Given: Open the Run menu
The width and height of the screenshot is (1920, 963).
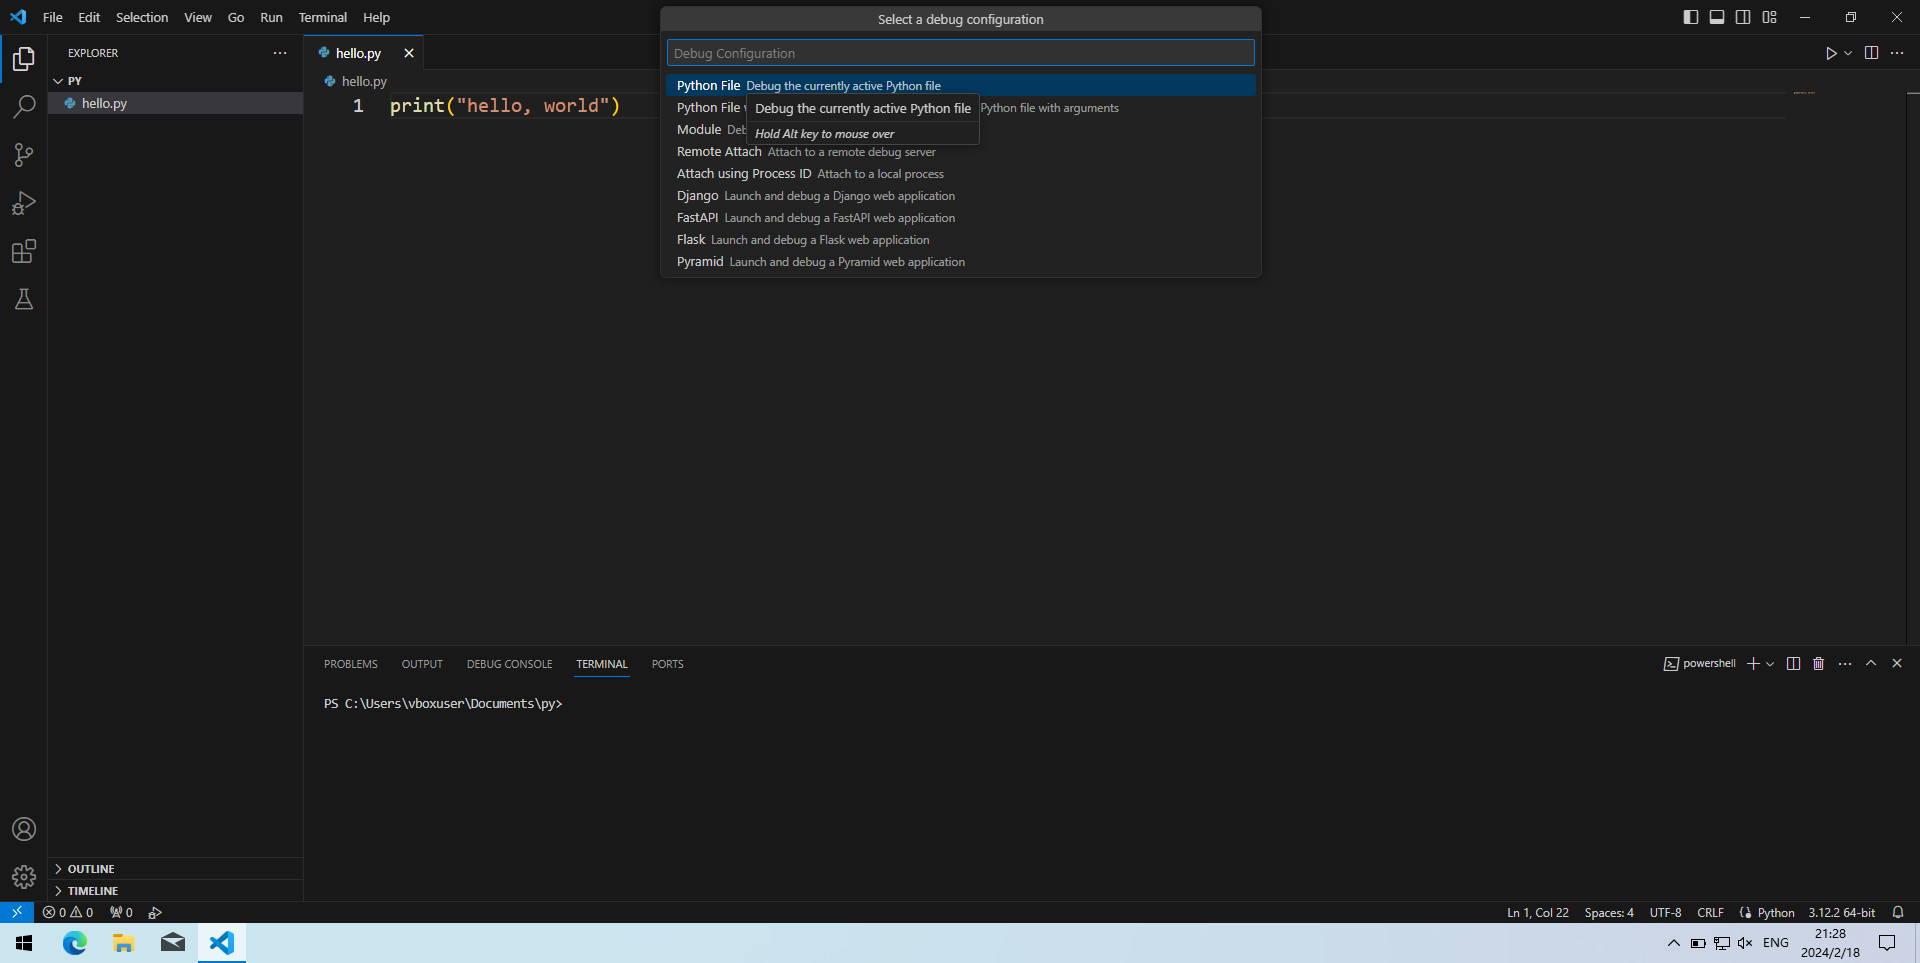Looking at the screenshot, I should click(x=271, y=17).
